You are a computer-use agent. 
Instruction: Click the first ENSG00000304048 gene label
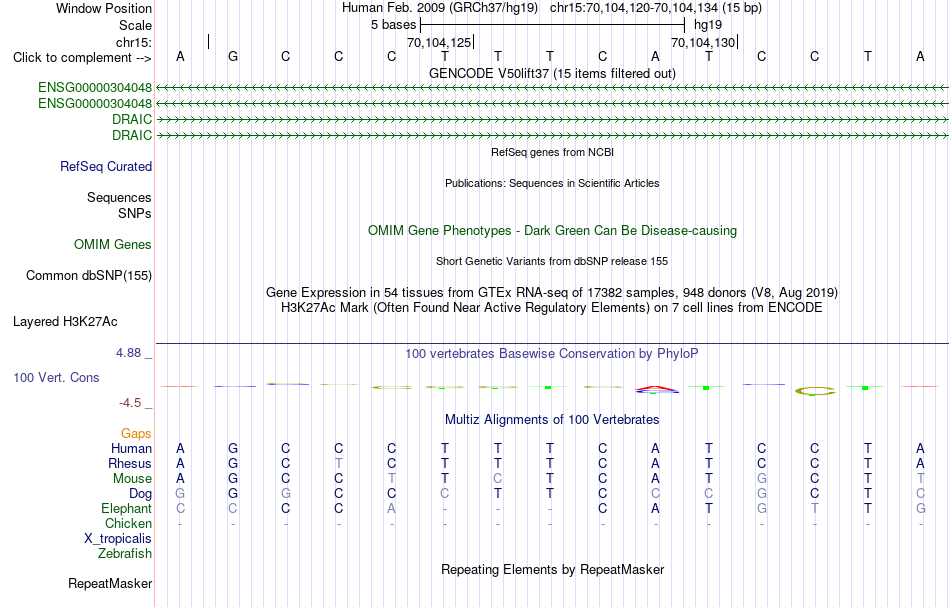(95, 87)
